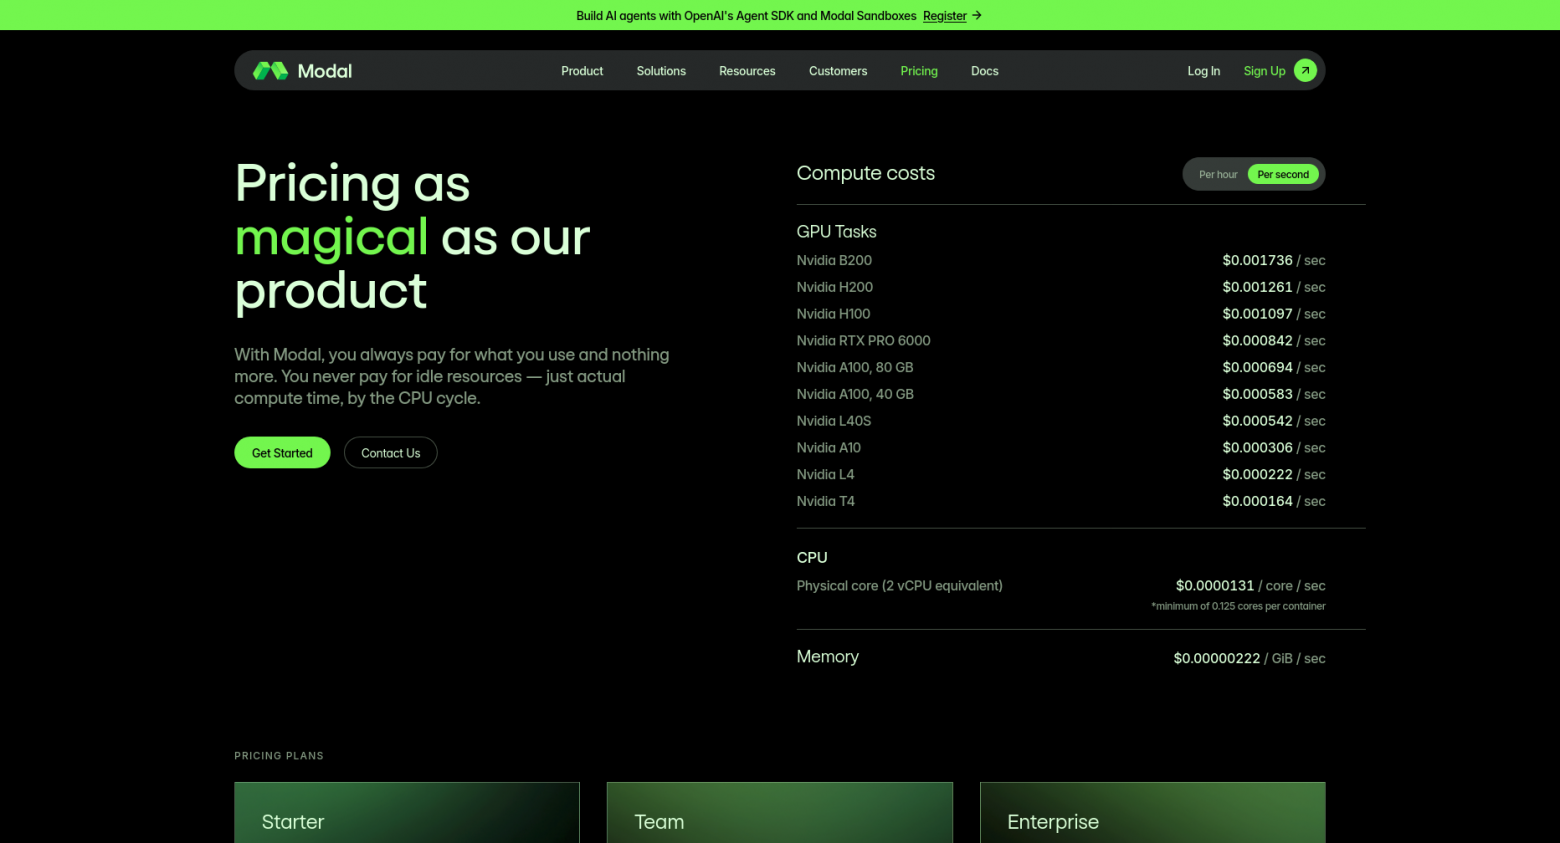The image size is (1560, 843).
Task: Click the $0.001261 / sec price
Action: pyautogui.click(x=1274, y=288)
